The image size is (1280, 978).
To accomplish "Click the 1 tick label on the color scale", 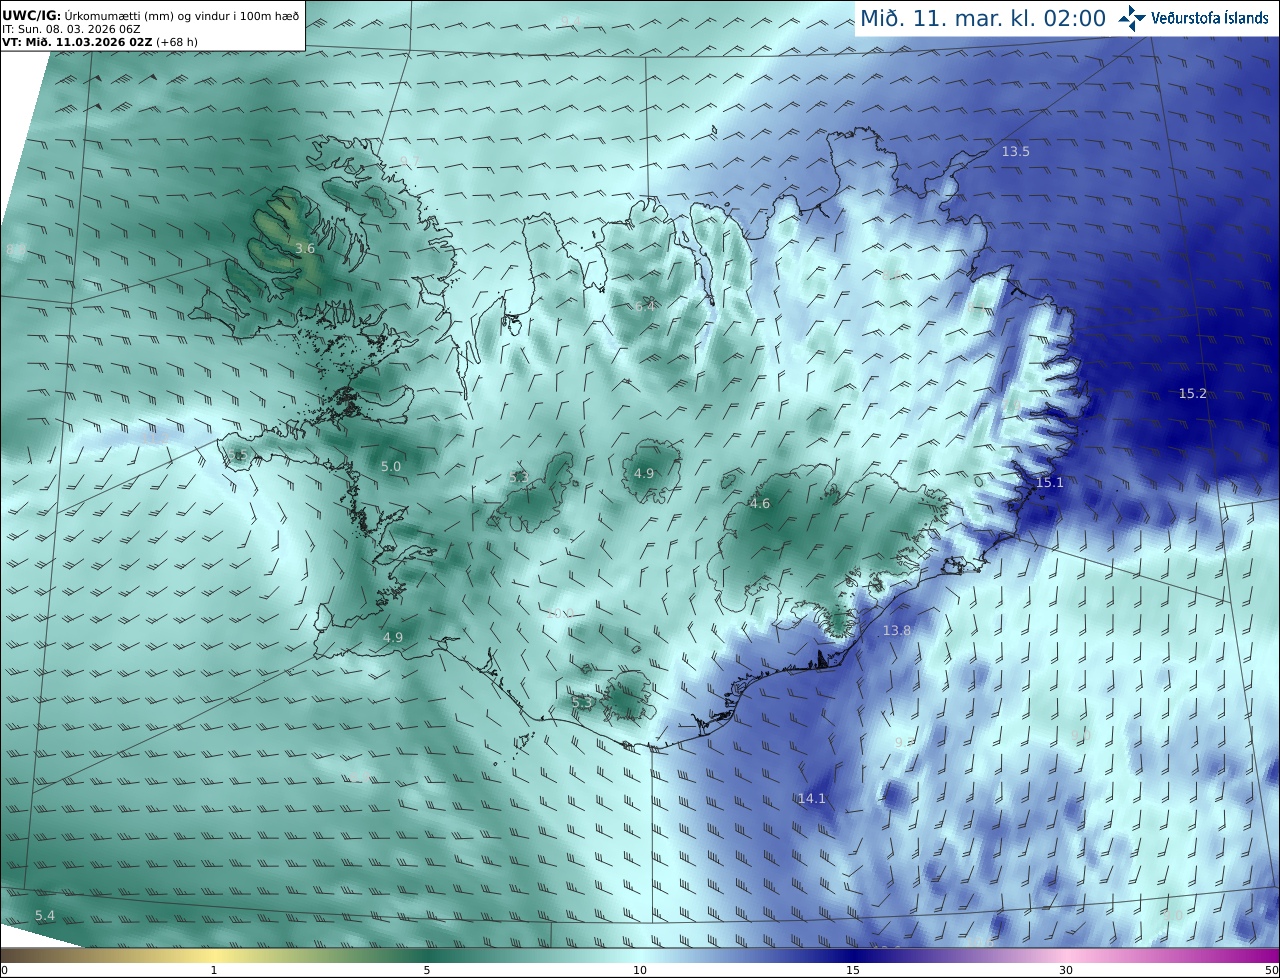I will coord(214,970).
